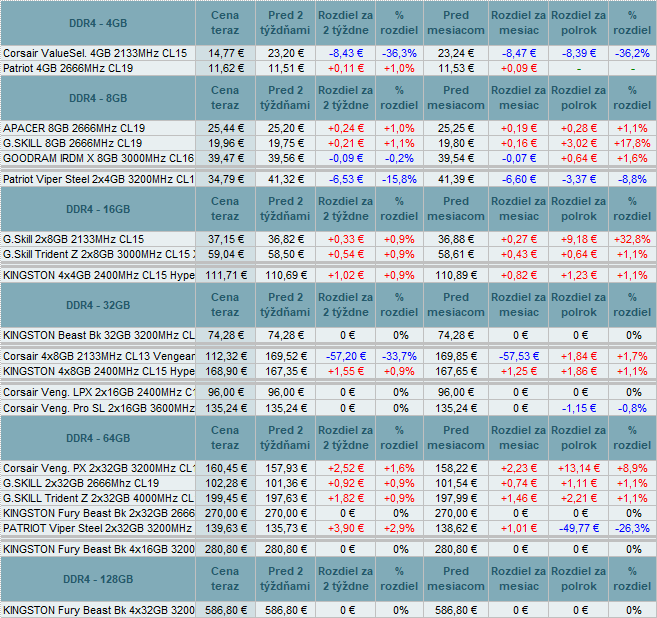Click KINGSTON Fury Beast Bk 2x32GB 2666 name
The image size is (657, 618).
98,513
